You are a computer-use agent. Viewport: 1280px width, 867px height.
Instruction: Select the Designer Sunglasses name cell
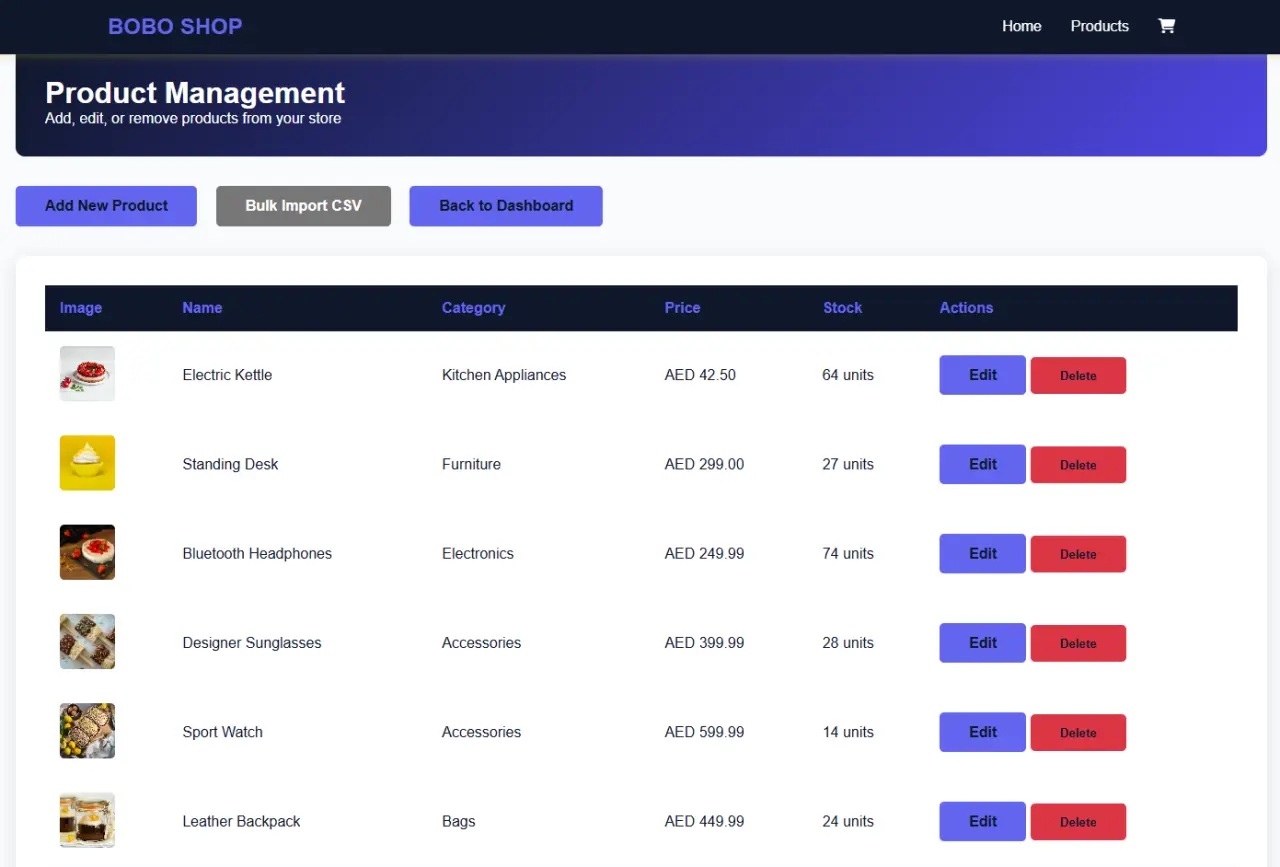(x=252, y=643)
